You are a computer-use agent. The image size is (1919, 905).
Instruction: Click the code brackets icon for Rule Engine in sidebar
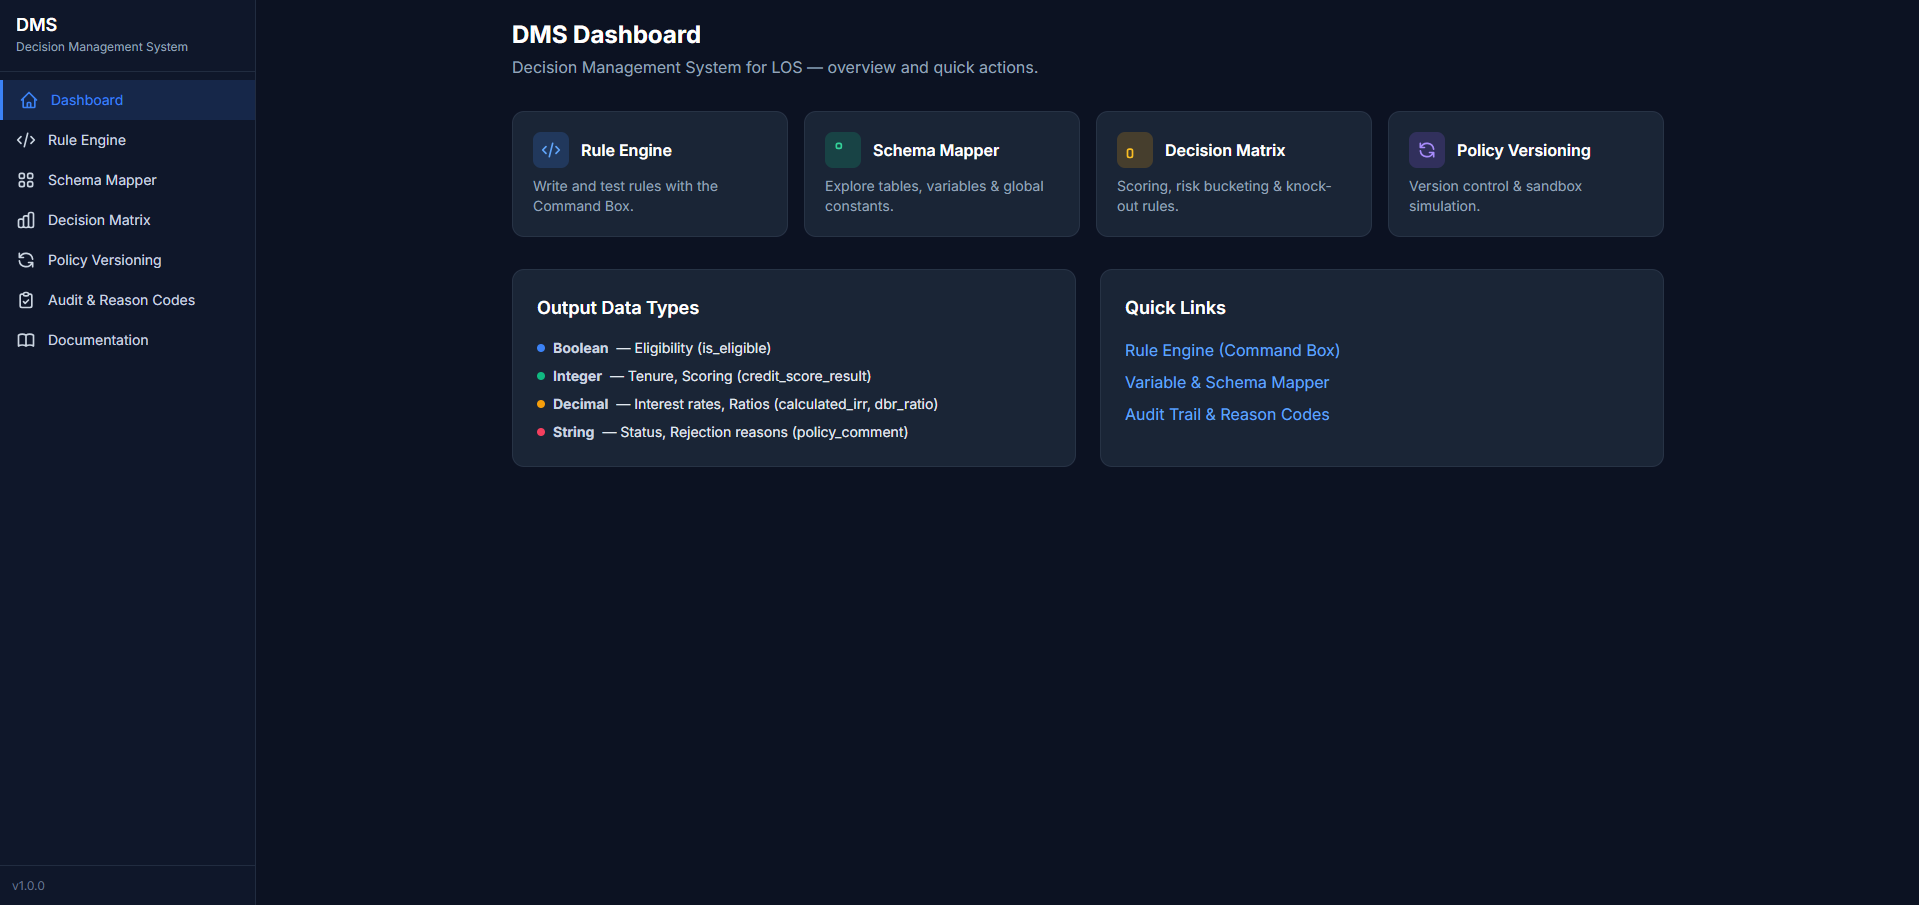pyautogui.click(x=26, y=140)
